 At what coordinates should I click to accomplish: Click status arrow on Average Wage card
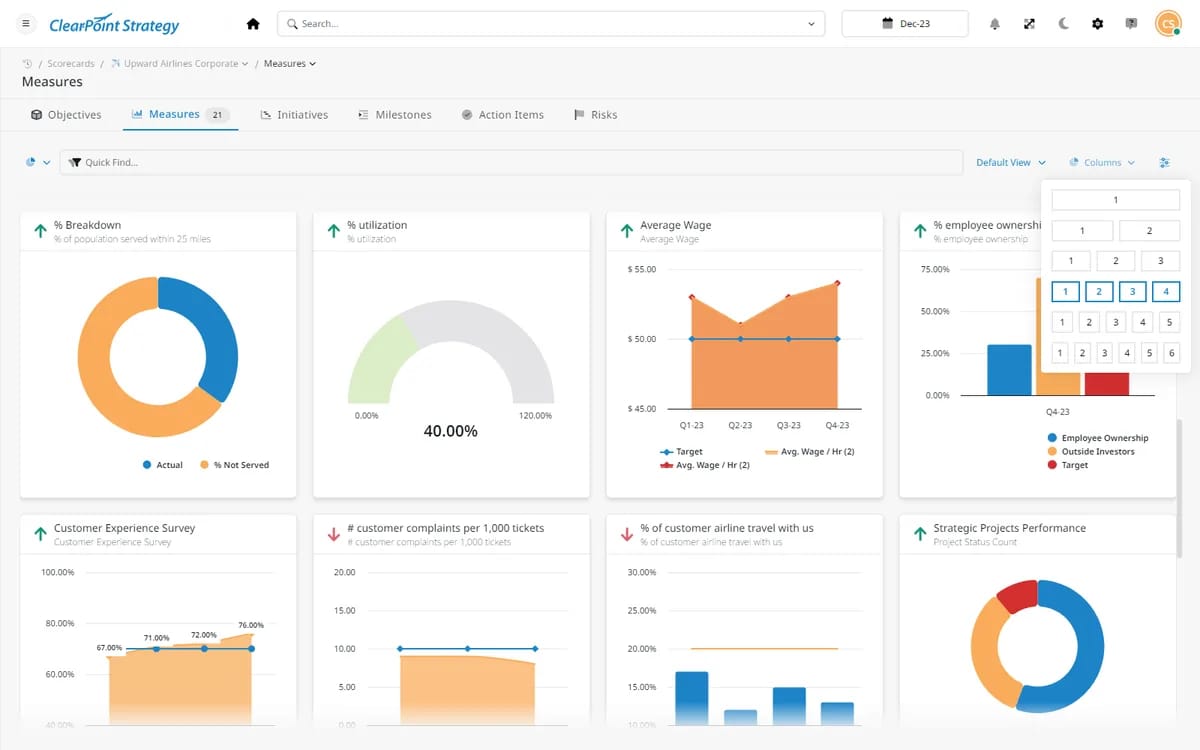pos(626,231)
